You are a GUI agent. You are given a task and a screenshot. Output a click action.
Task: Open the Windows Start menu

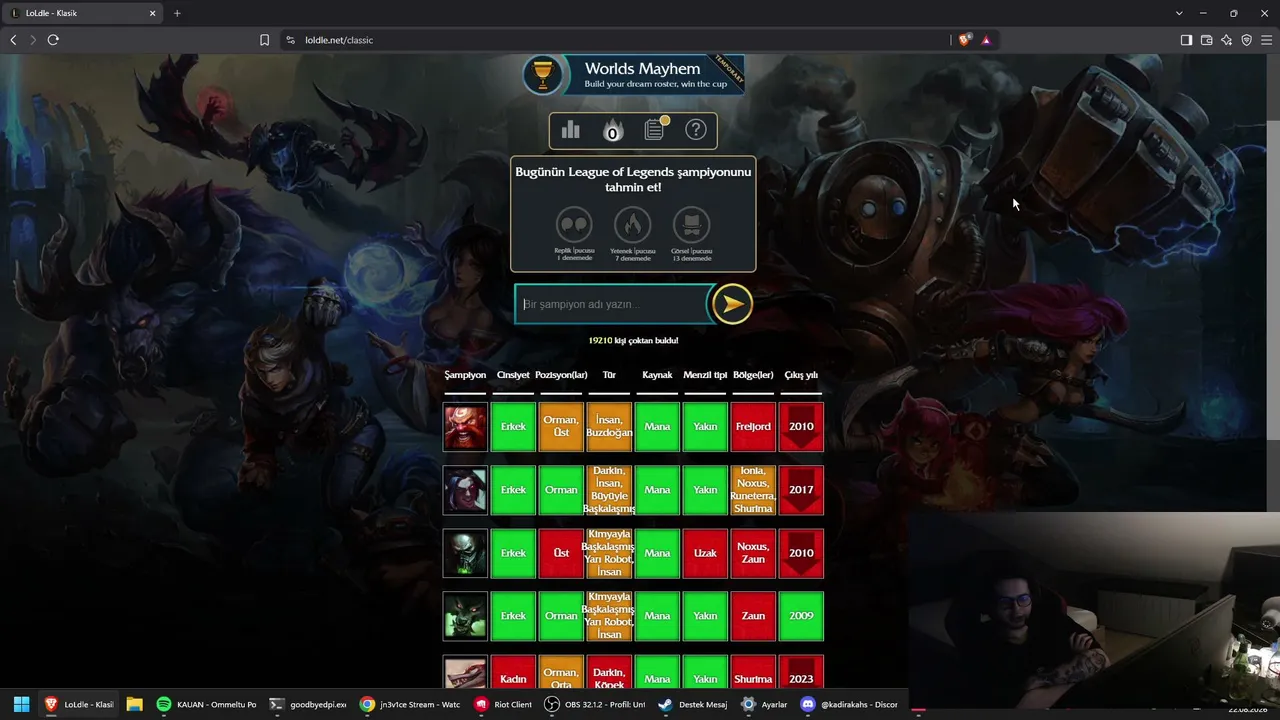[x=21, y=704]
